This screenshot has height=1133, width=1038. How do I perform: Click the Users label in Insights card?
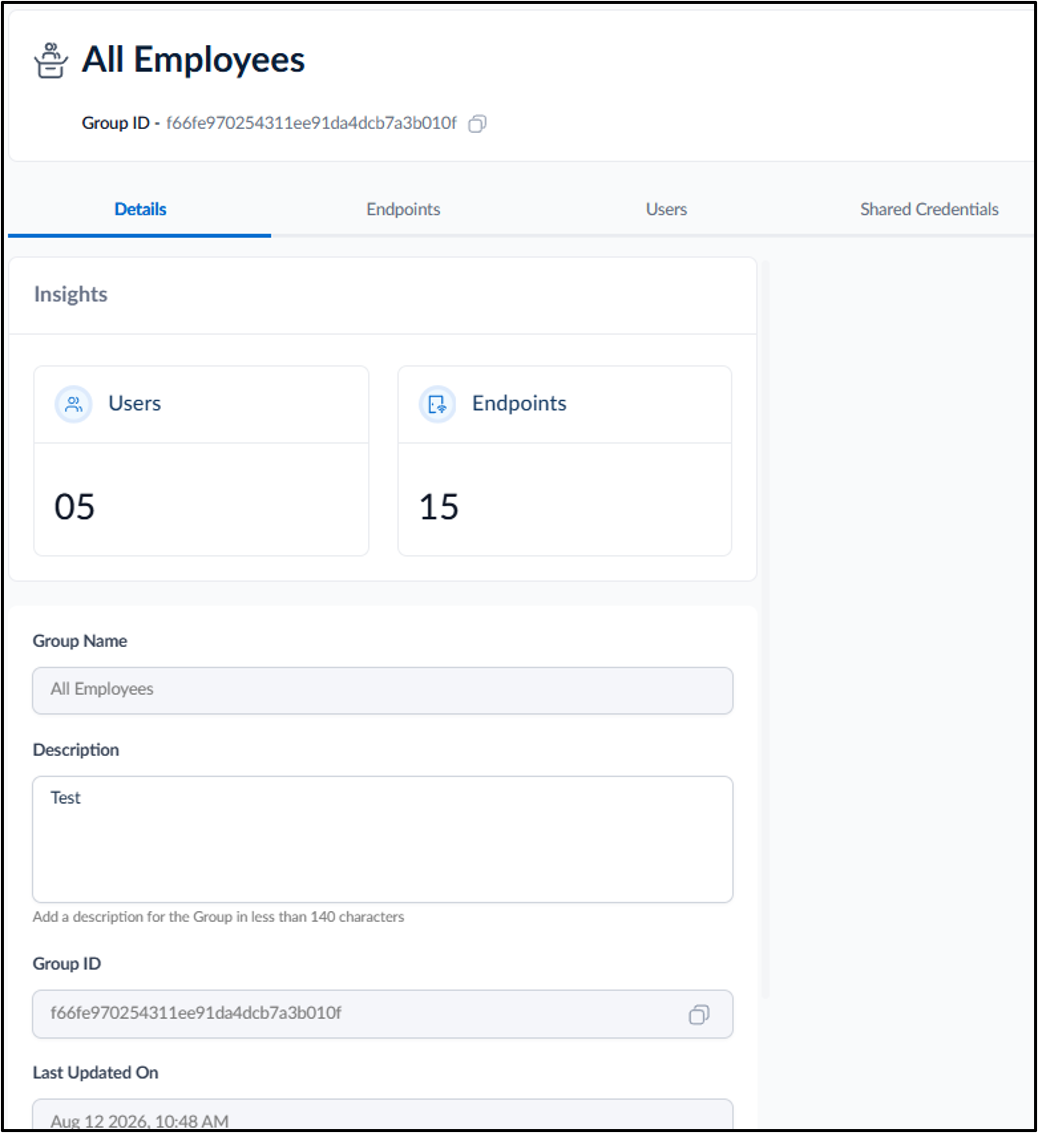coord(134,403)
